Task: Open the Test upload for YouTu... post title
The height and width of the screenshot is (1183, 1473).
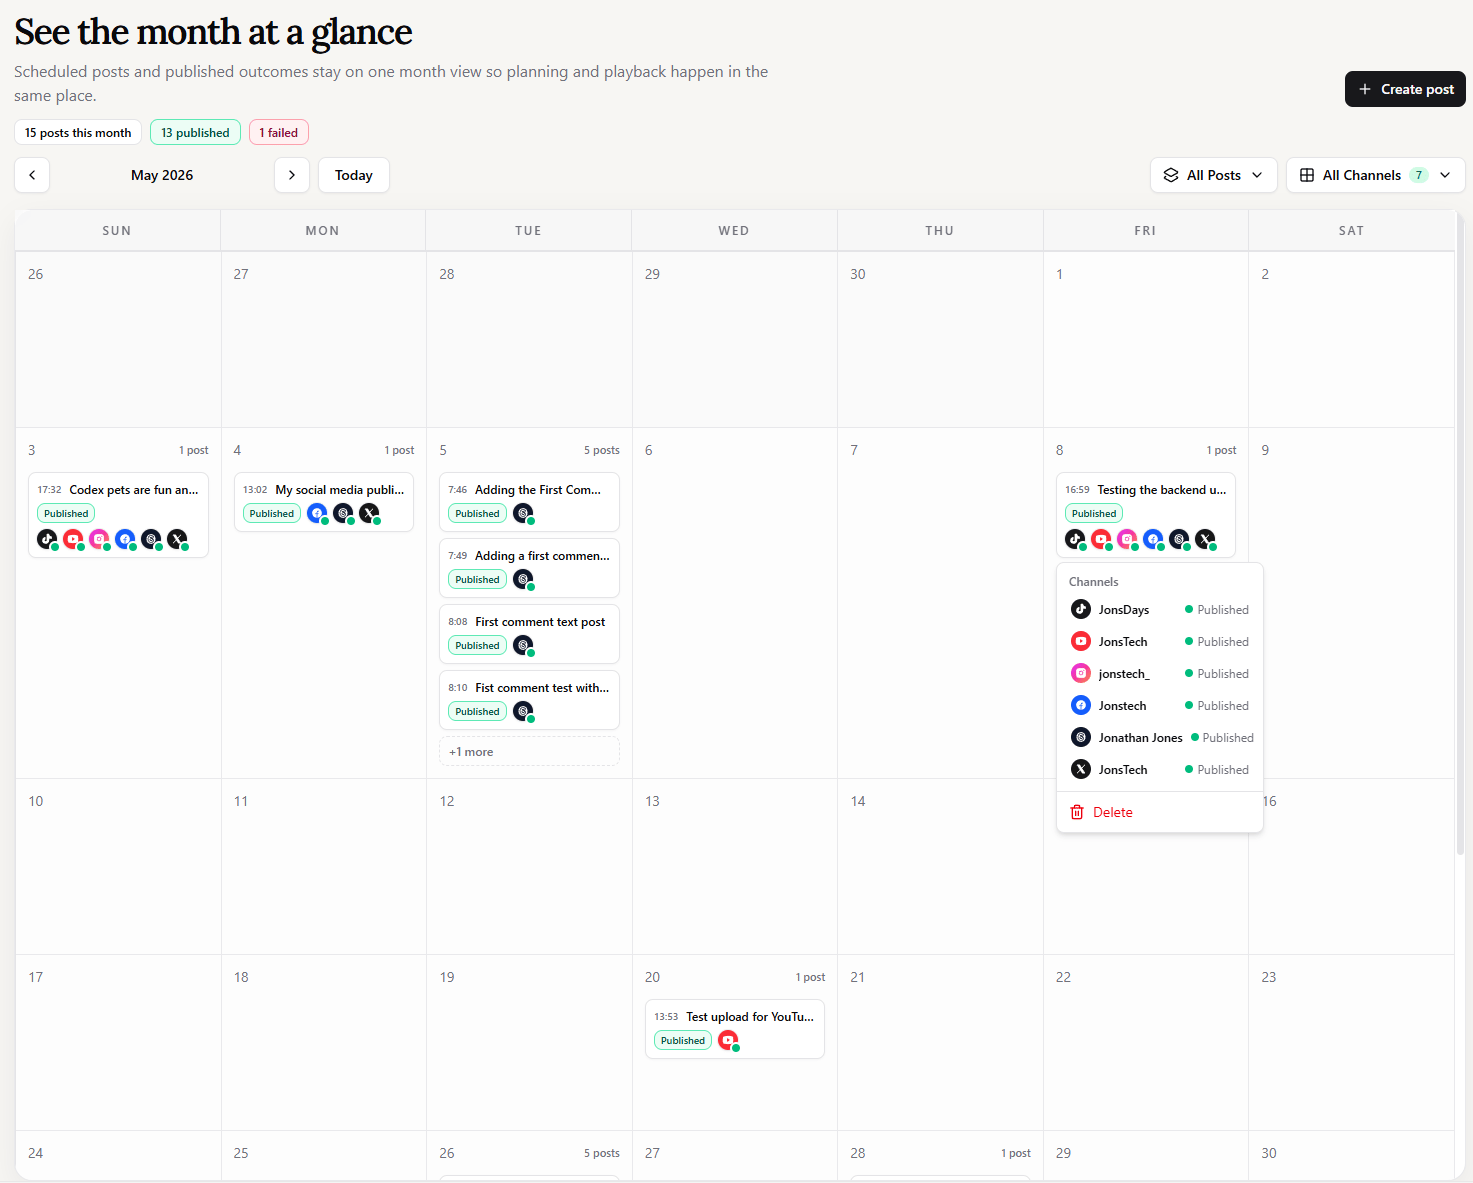Action: point(750,1016)
